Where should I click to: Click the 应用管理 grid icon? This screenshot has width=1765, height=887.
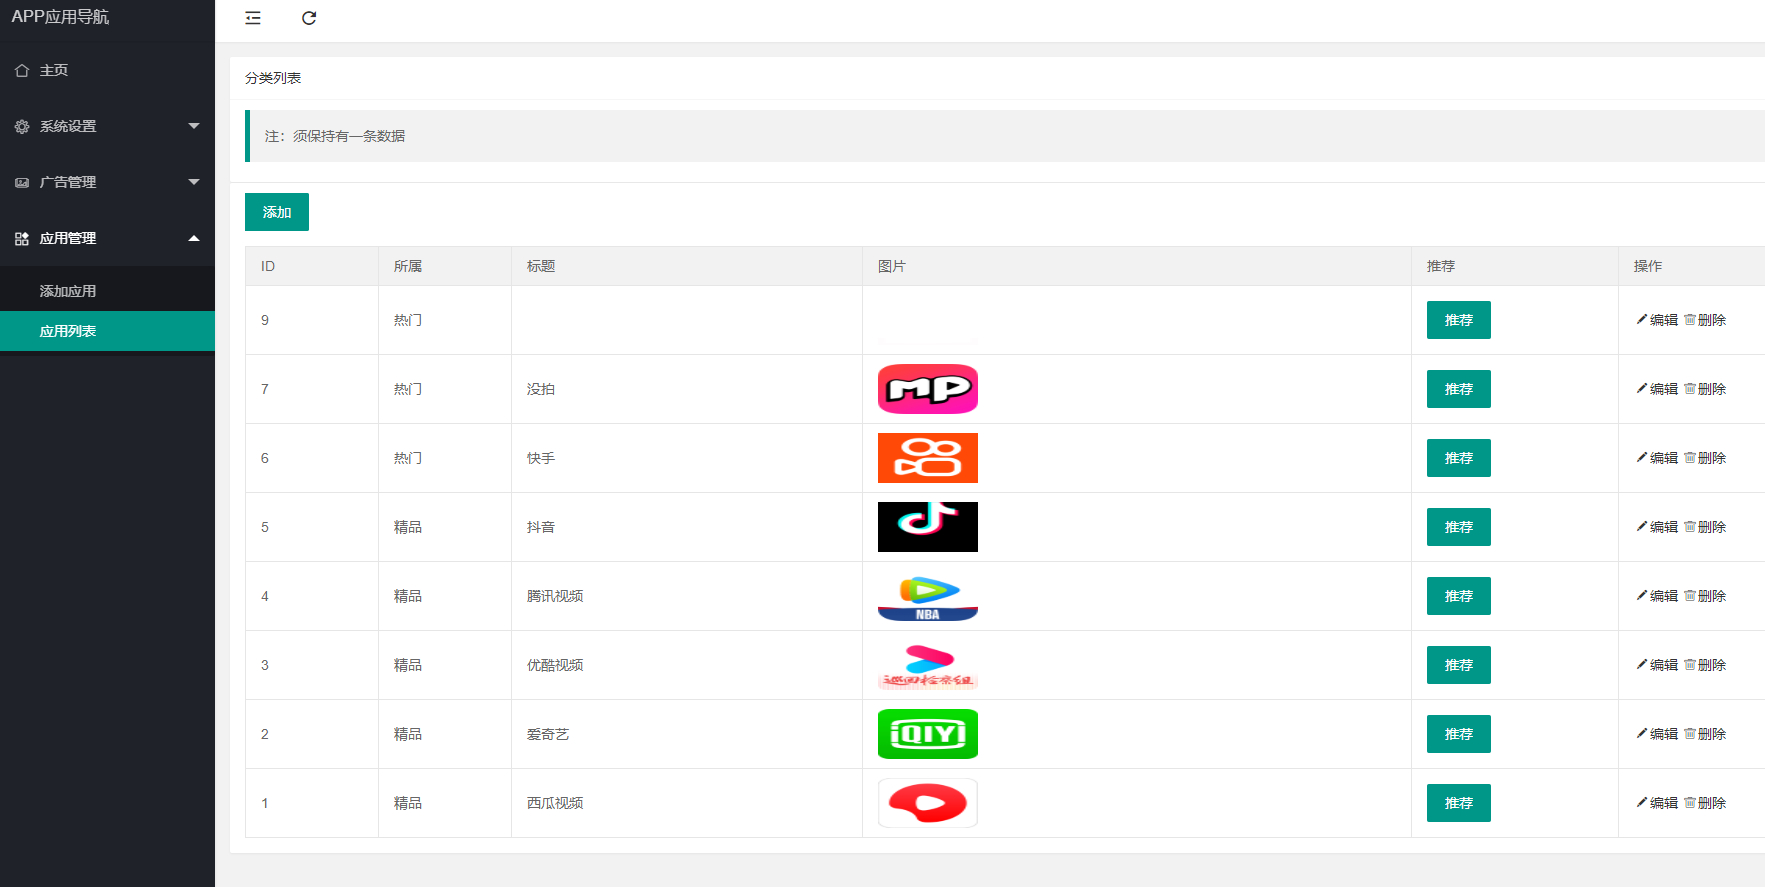click(x=22, y=238)
